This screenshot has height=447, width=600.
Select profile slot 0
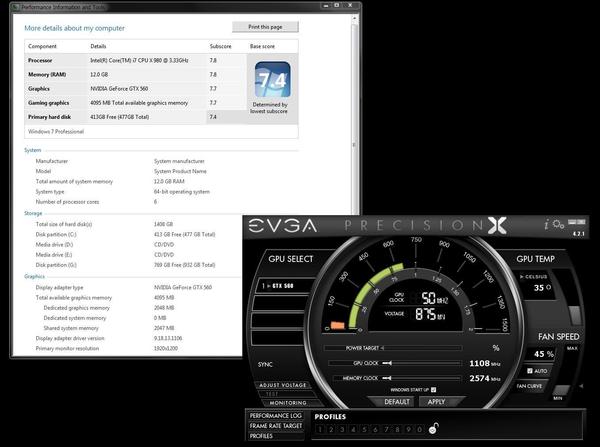click(420, 430)
